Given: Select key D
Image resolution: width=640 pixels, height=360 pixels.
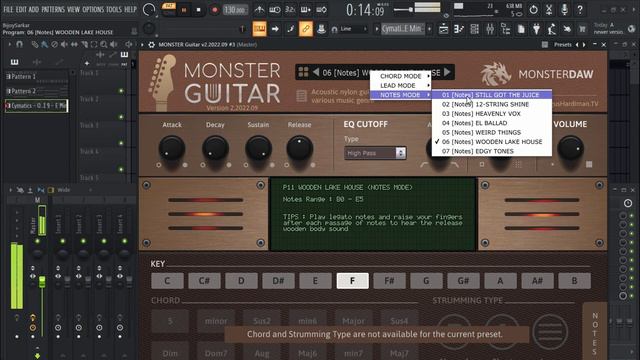Looking at the screenshot, I should pos(241,281).
